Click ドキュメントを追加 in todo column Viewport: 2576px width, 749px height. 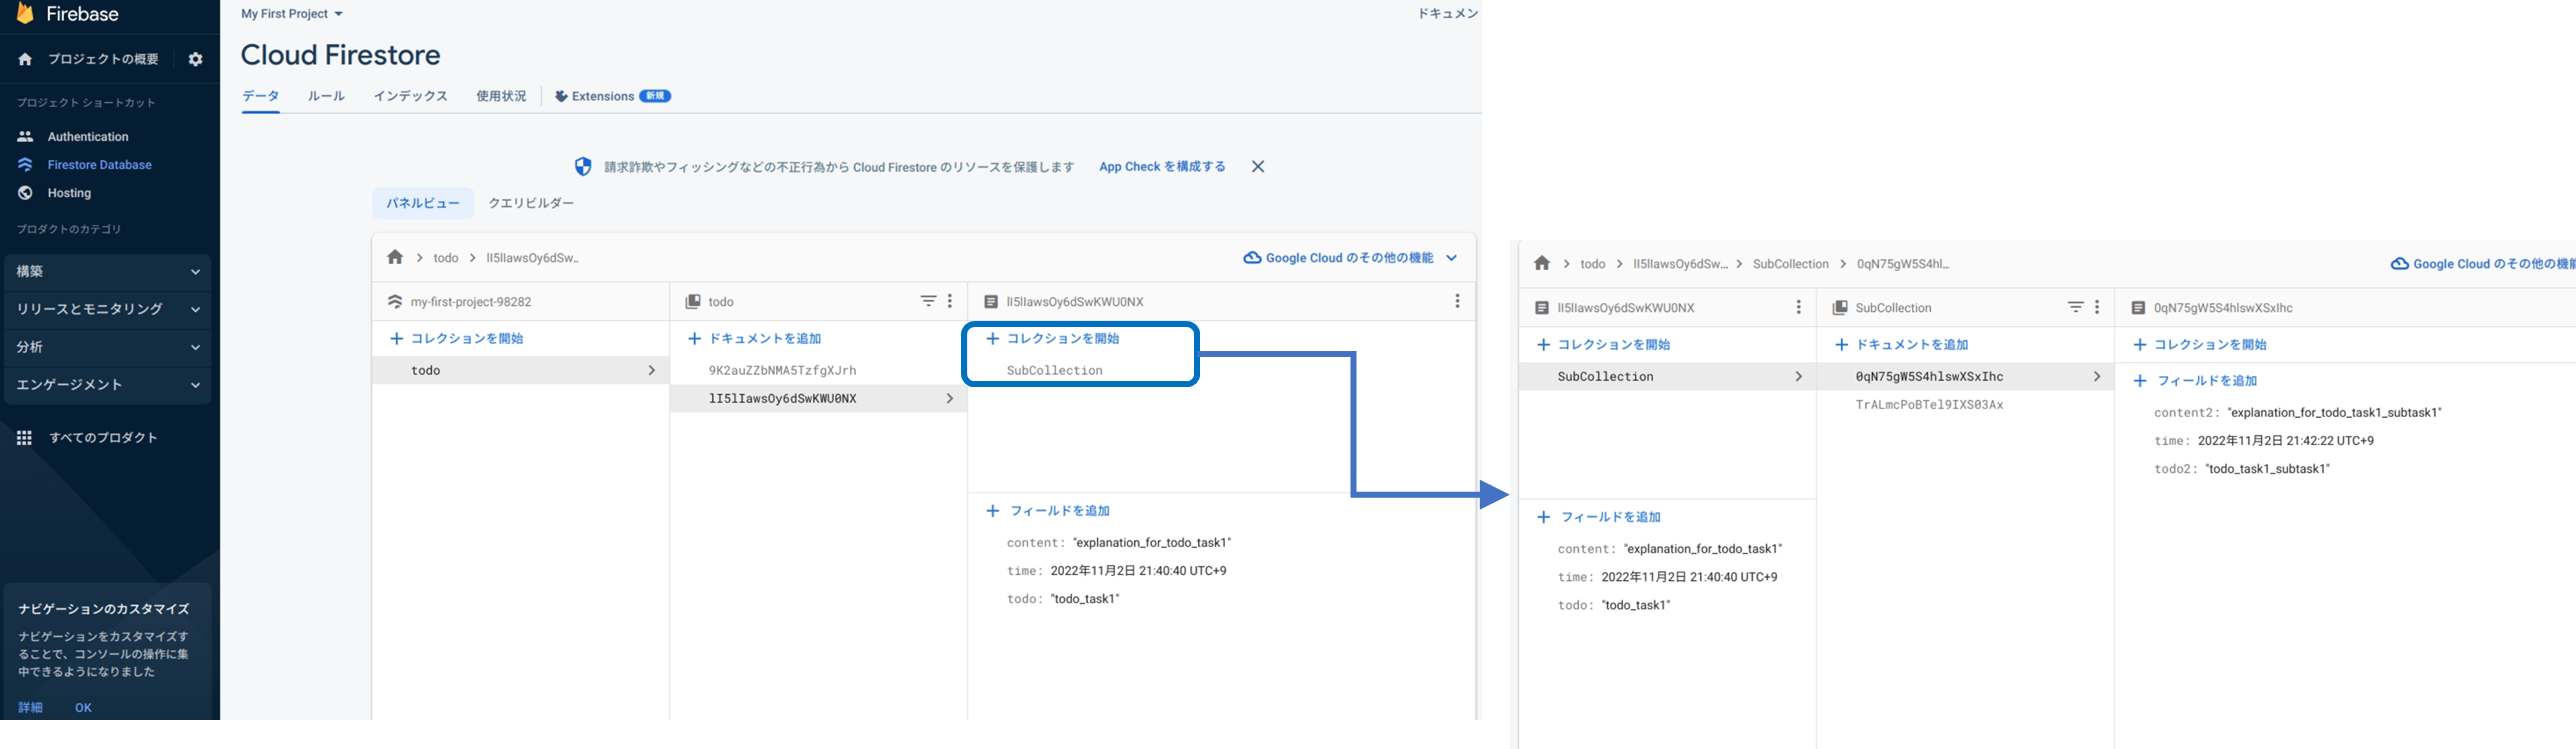click(755, 339)
